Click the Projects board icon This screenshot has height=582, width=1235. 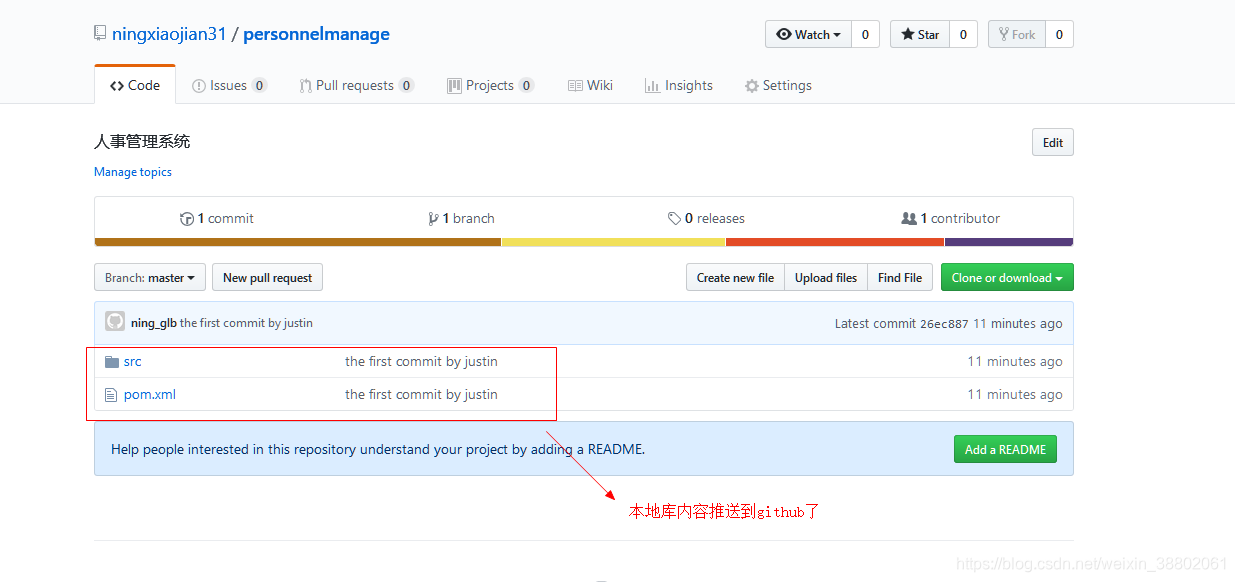(454, 86)
